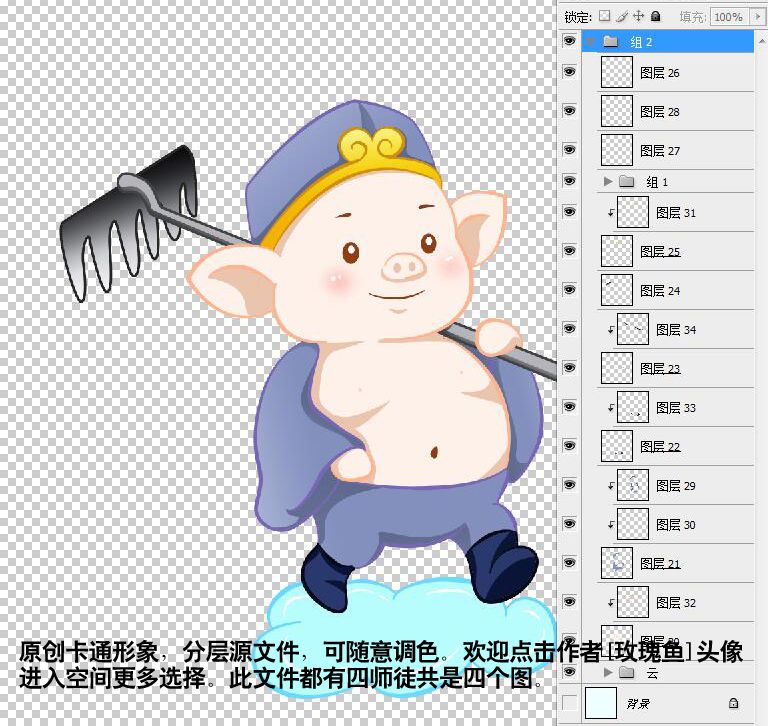Hide 图层 34 with its eye icon
This screenshot has width=768, height=726.
point(569,328)
